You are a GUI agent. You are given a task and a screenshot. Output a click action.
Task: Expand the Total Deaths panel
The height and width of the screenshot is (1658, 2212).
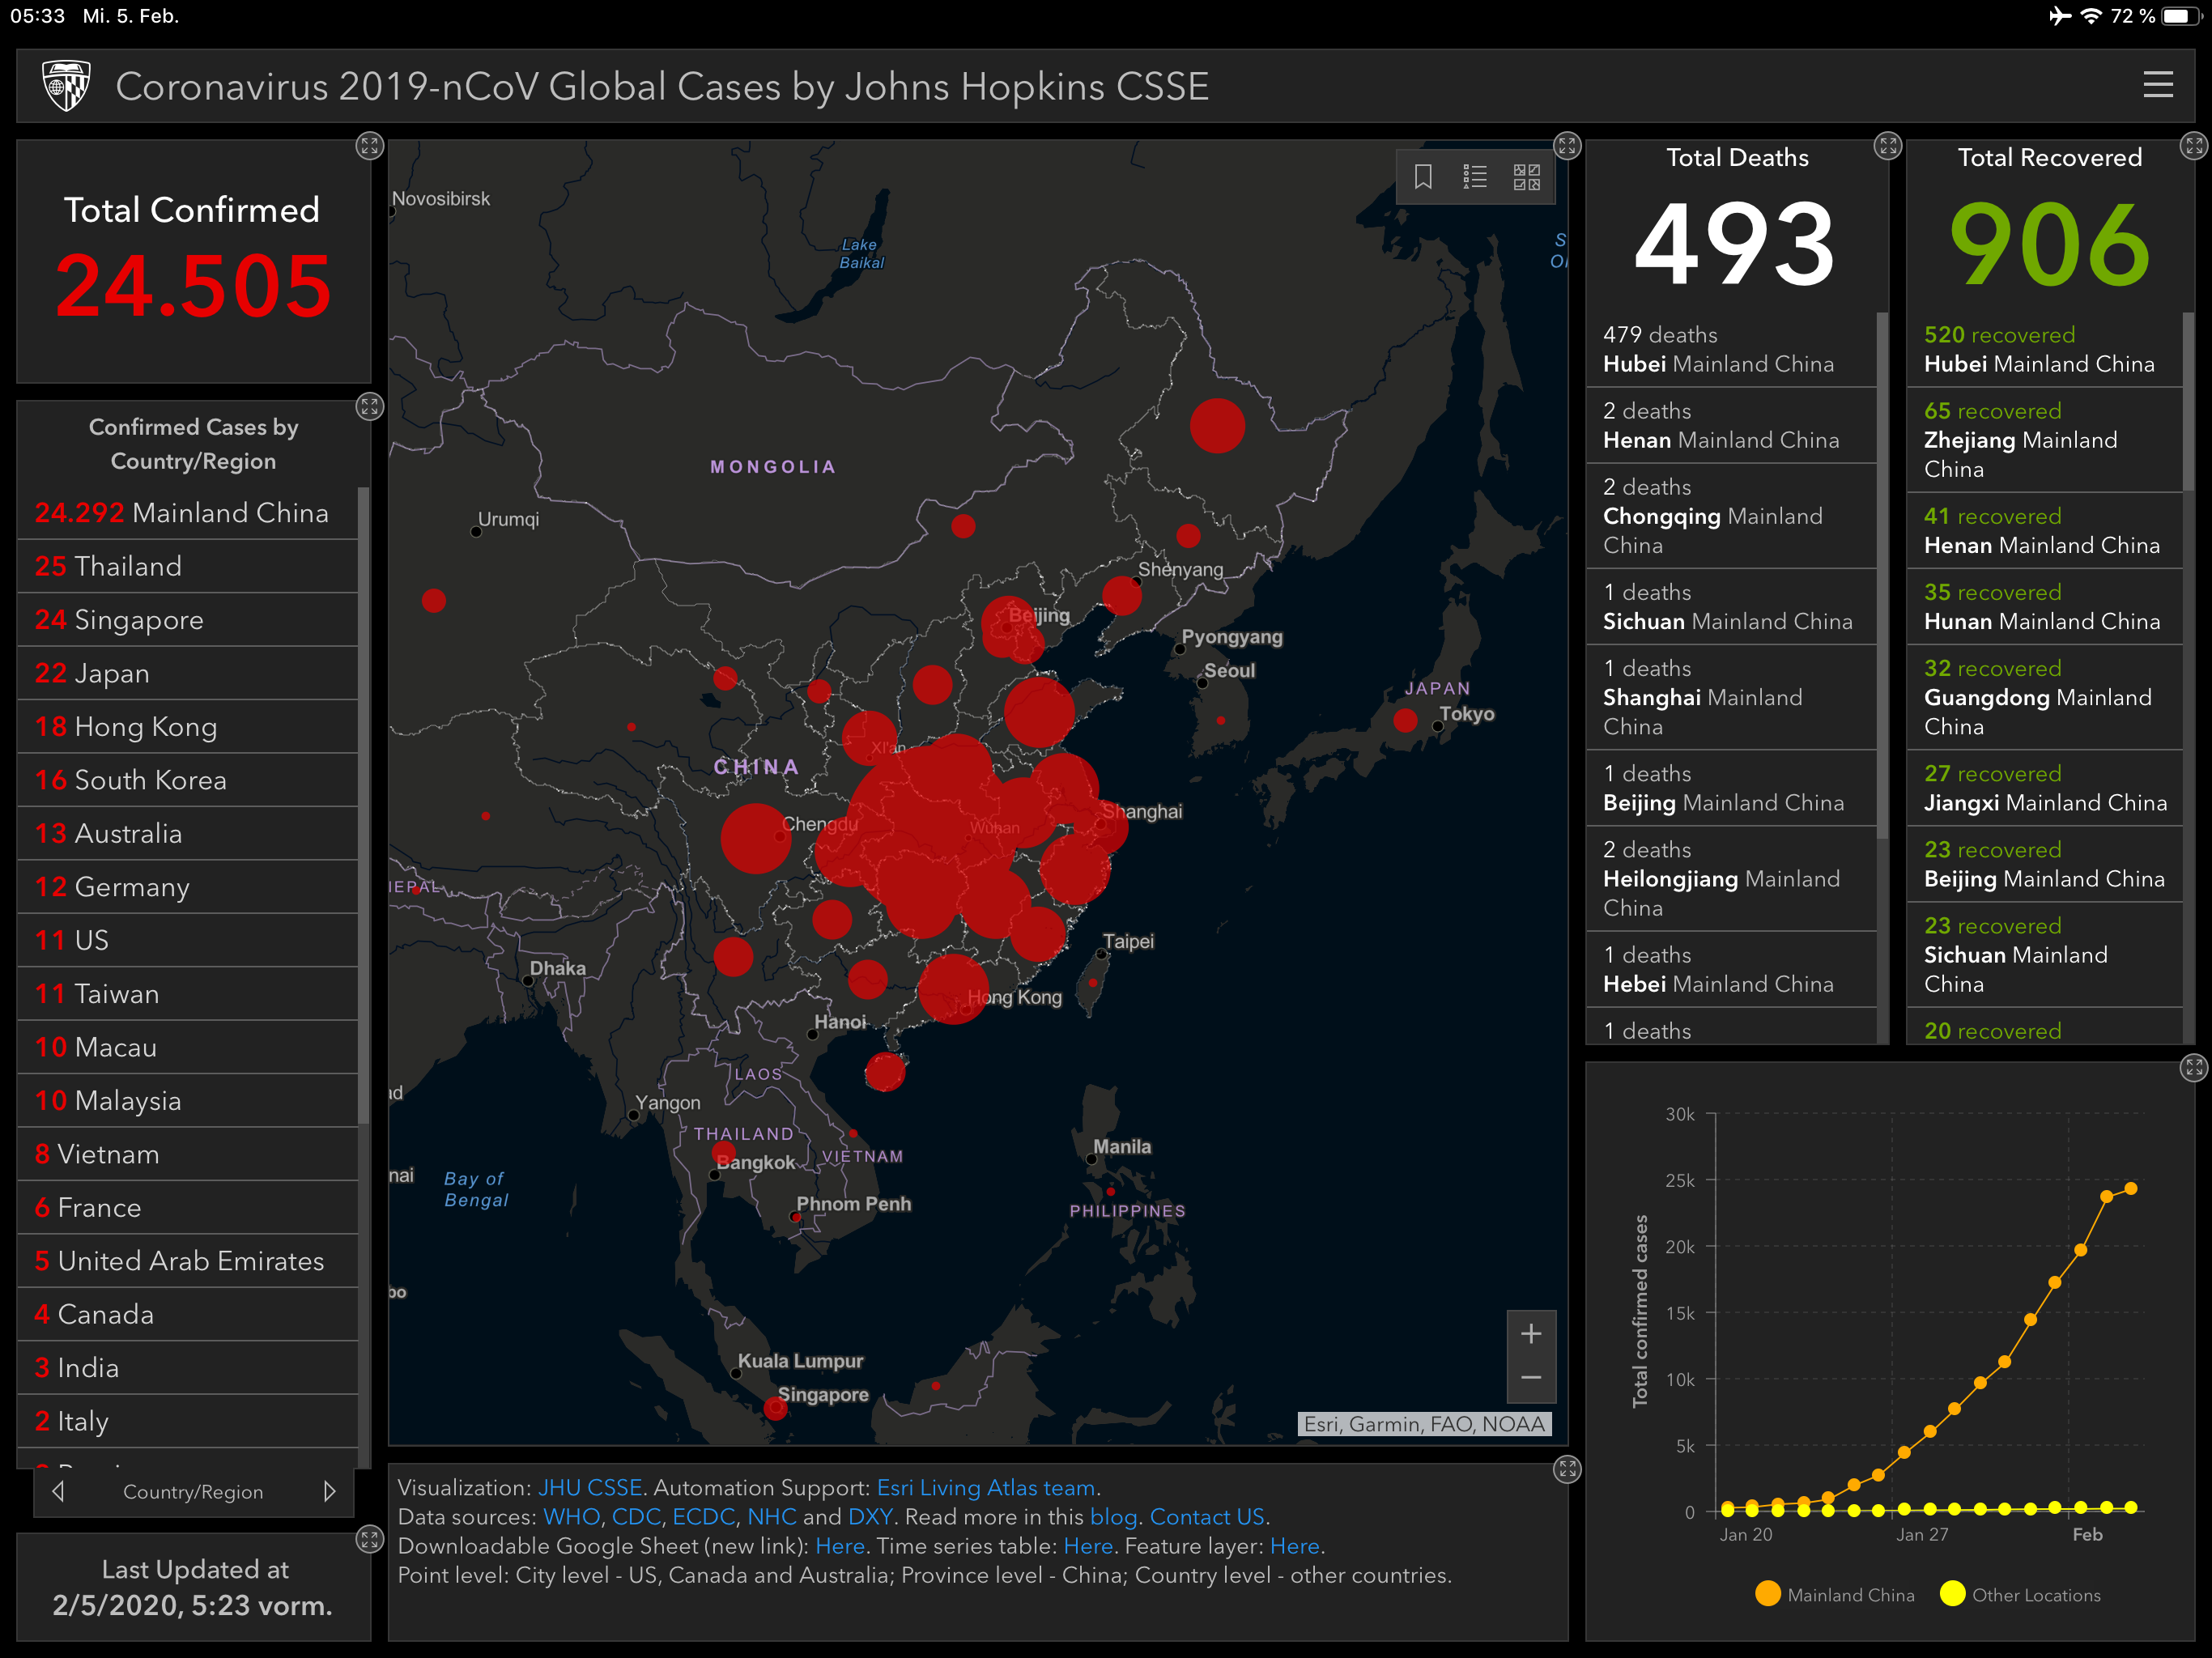pos(1887,146)
